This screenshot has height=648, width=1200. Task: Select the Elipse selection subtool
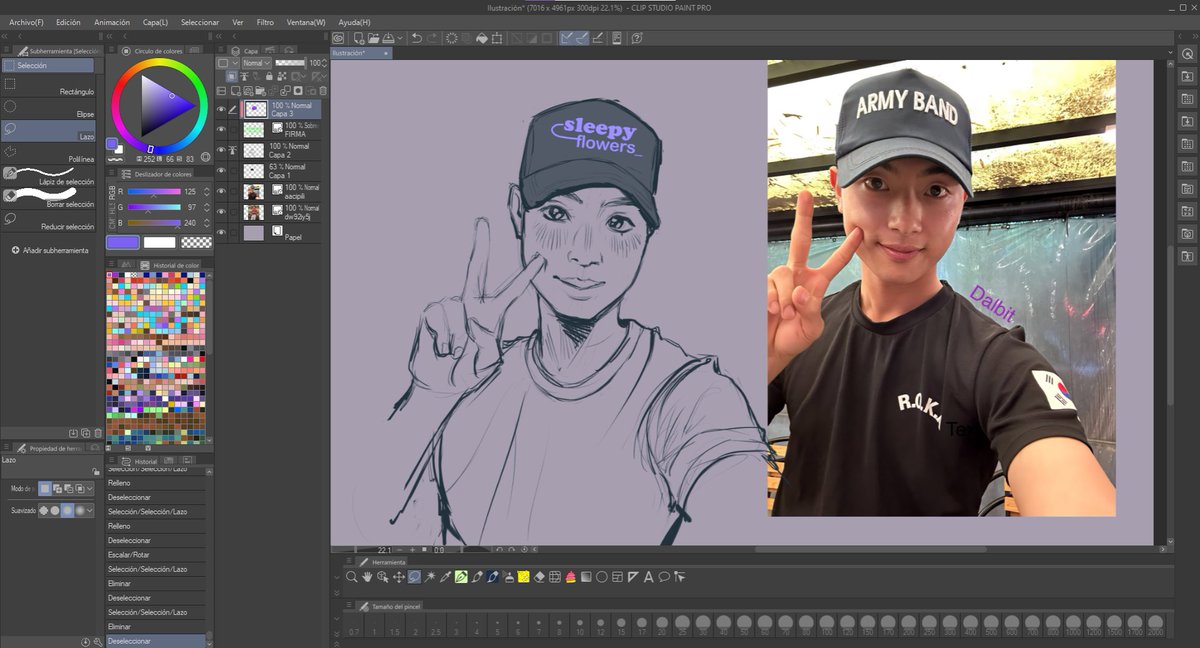(48, 110)
